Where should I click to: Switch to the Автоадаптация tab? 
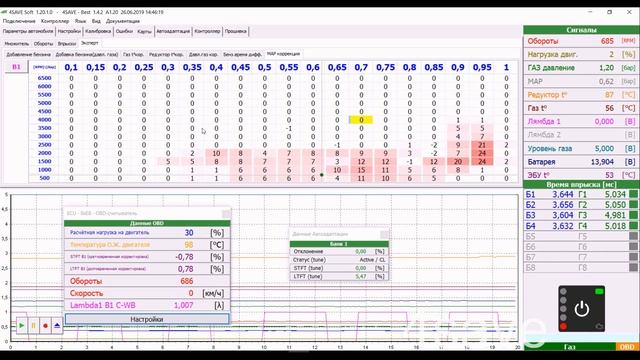pos(173,31)
